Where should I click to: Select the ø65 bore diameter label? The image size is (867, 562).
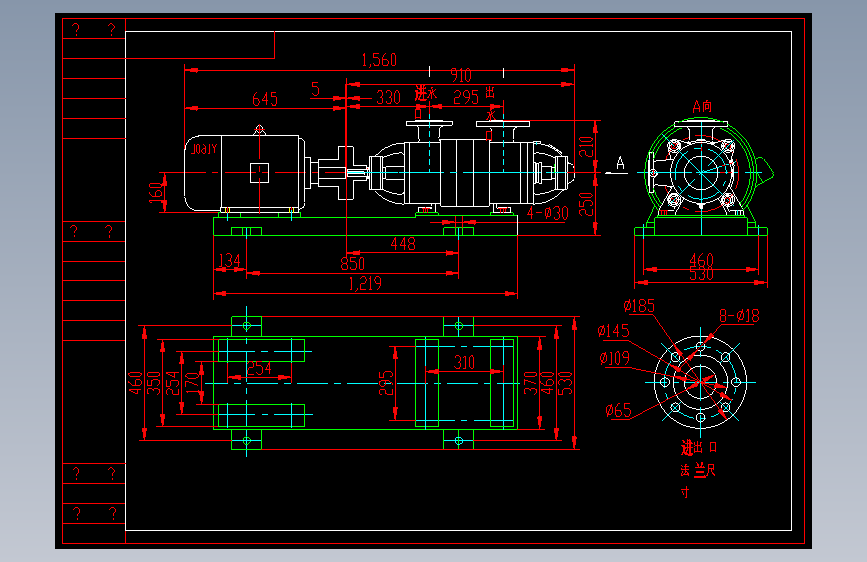618,410
